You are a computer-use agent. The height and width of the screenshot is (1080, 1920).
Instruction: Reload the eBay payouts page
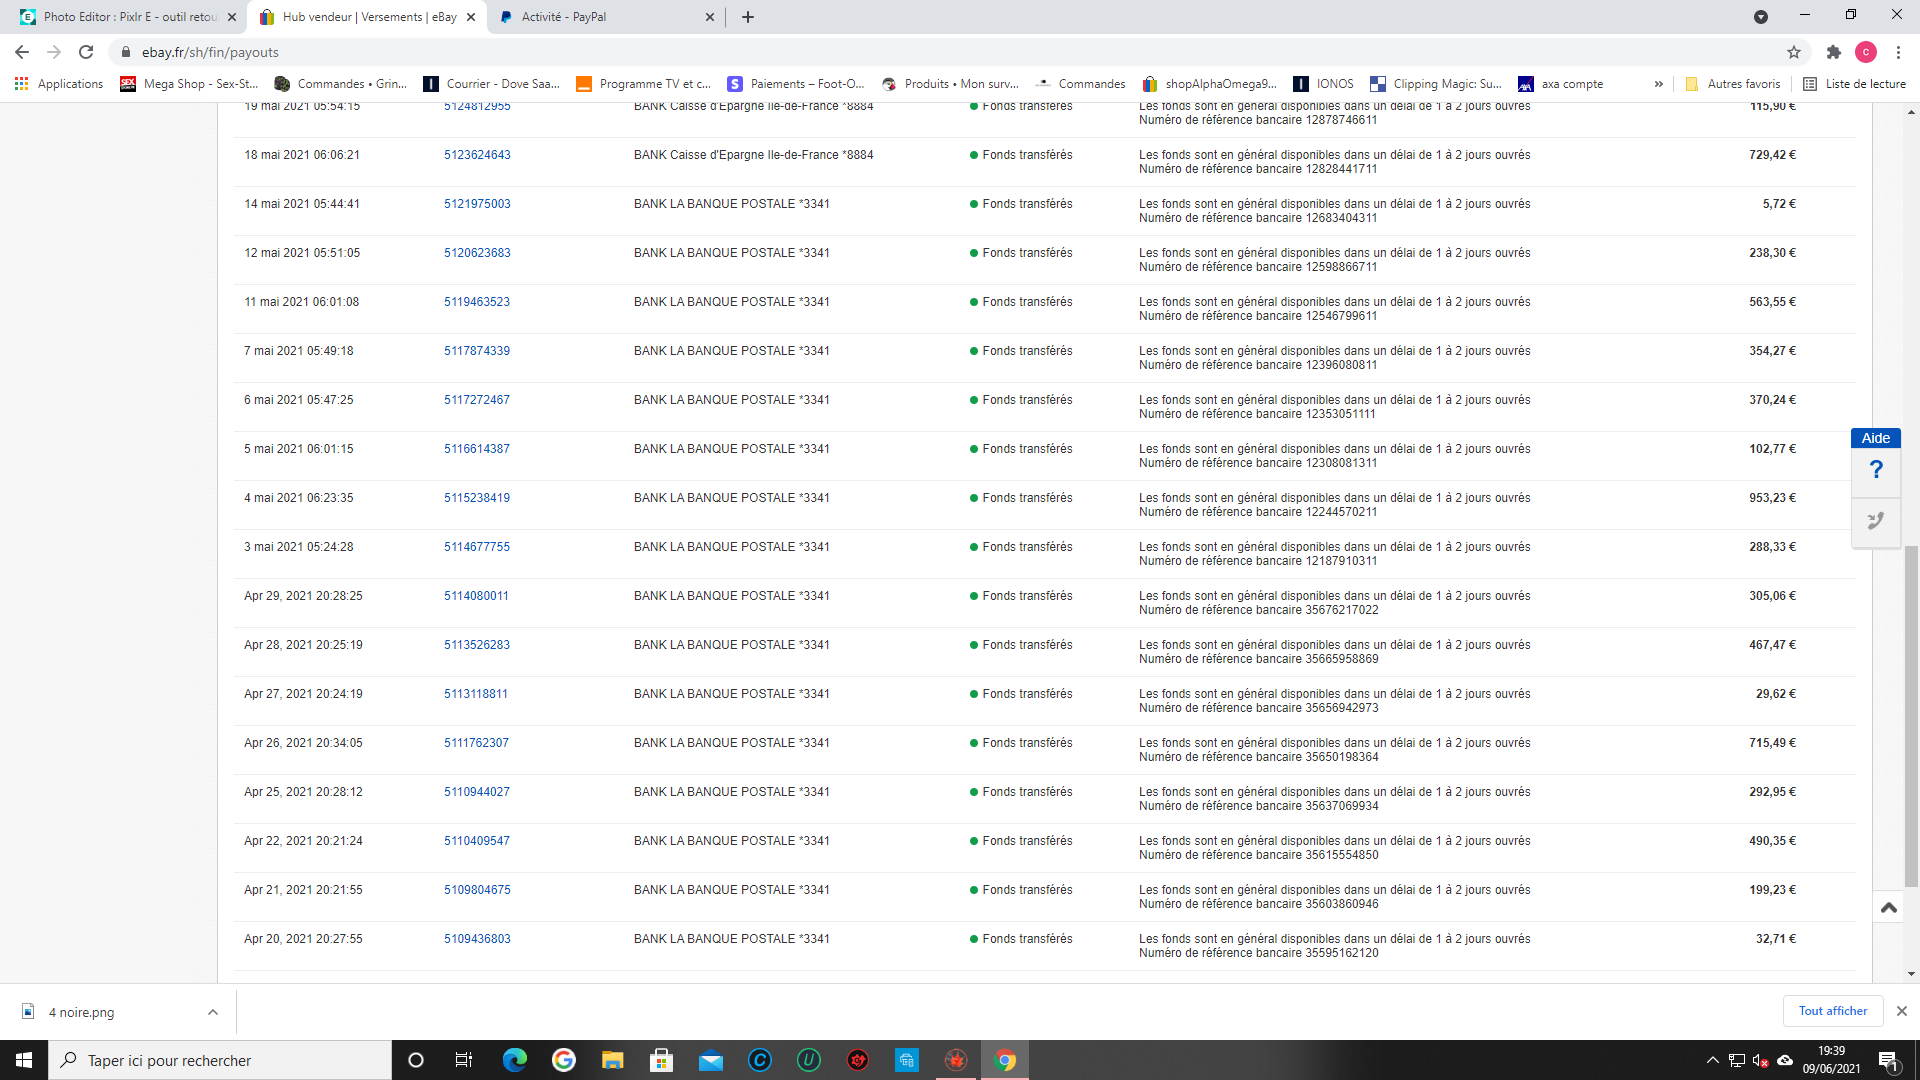pos(86,52)
